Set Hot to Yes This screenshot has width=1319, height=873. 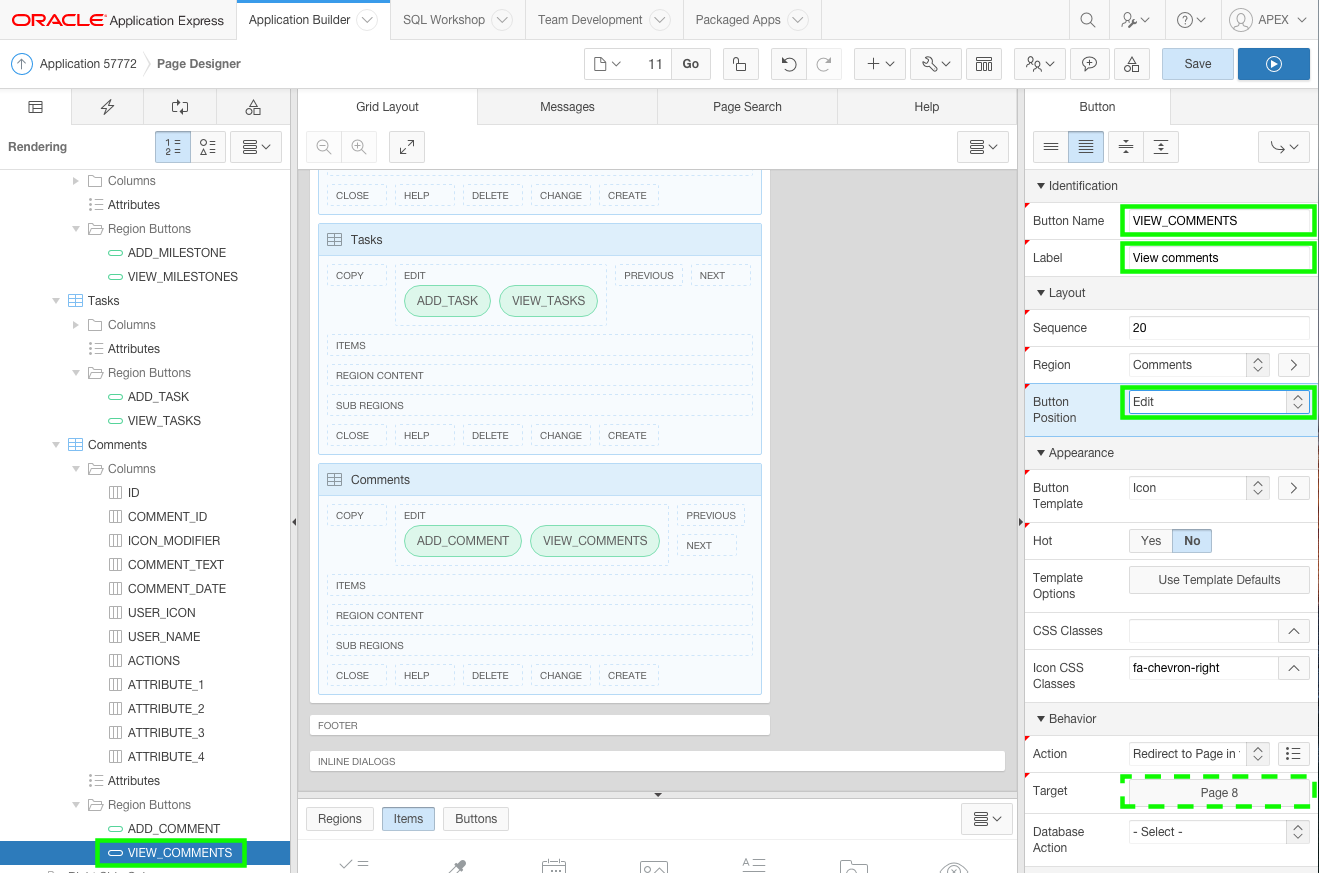tap(1151, 541)
